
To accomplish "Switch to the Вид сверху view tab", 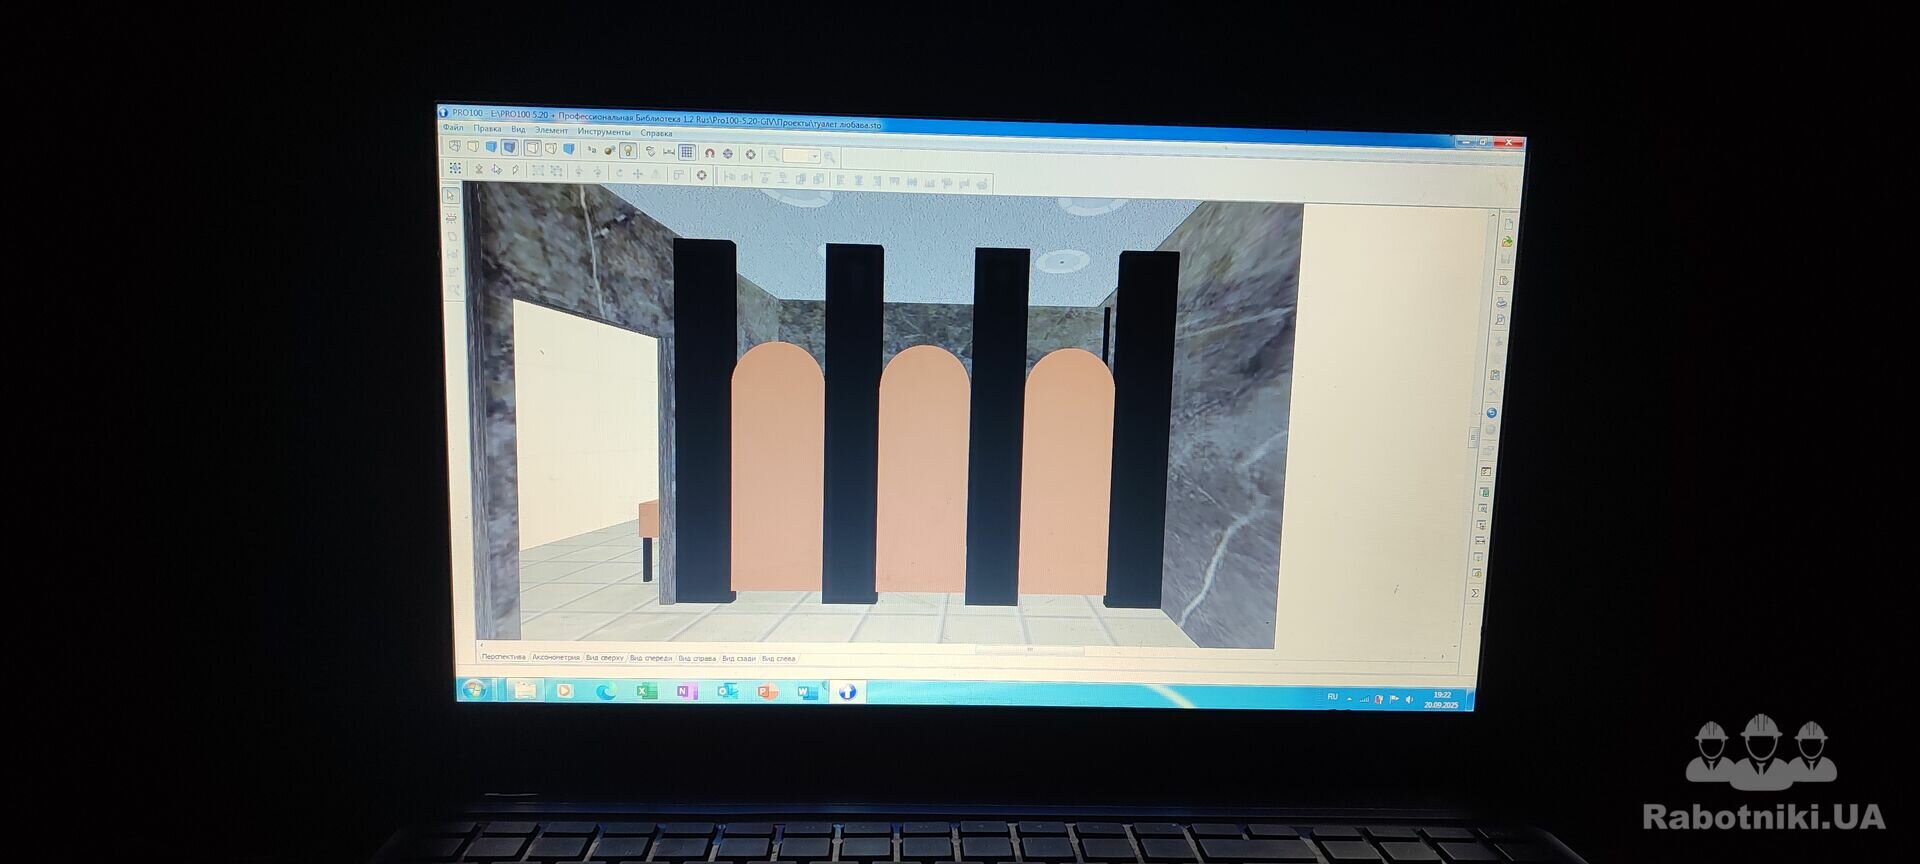I will point(604,658).
